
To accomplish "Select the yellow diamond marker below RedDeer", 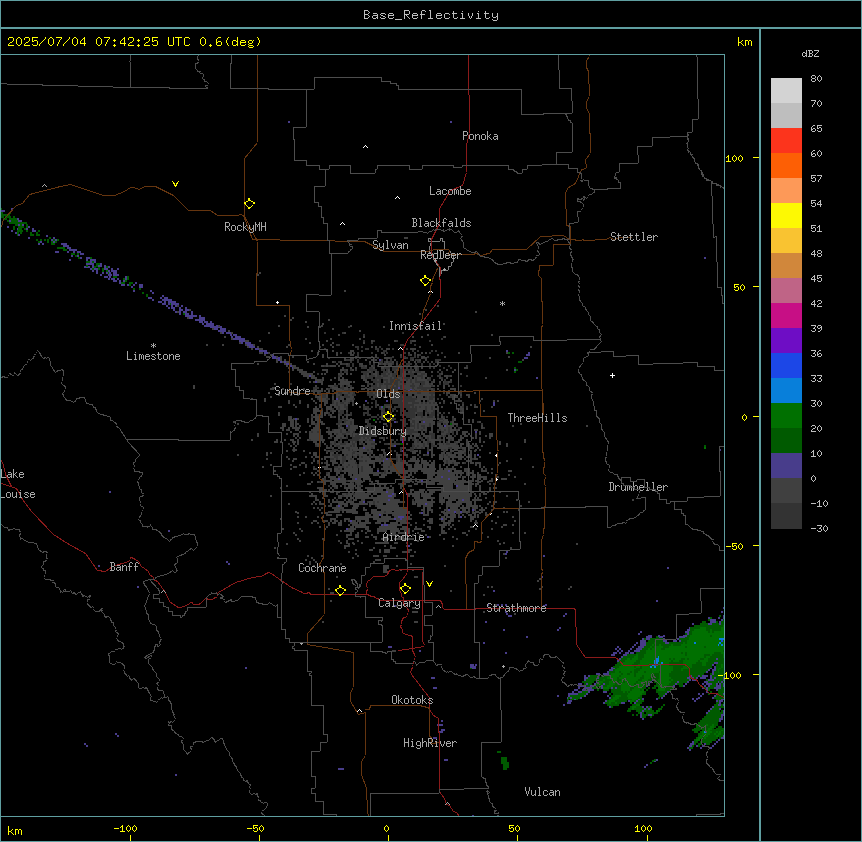I will [426, 281].
